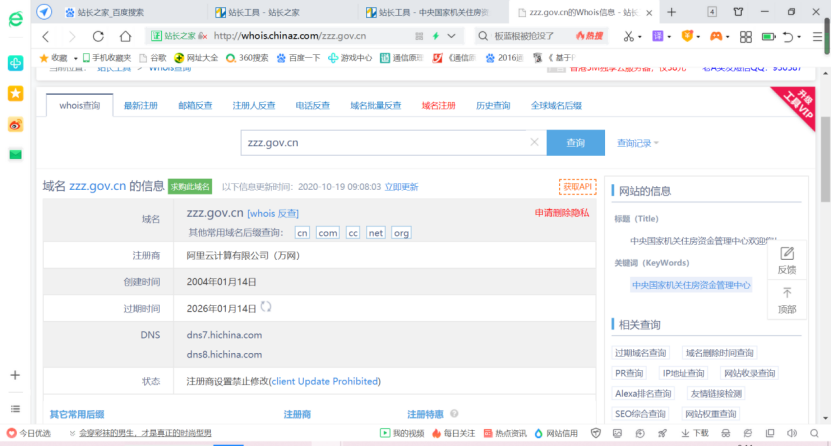This screenshot has width=831, height=446.
Task: Switch to the 中央国家机关住房 tab
Action: point(427,12)
